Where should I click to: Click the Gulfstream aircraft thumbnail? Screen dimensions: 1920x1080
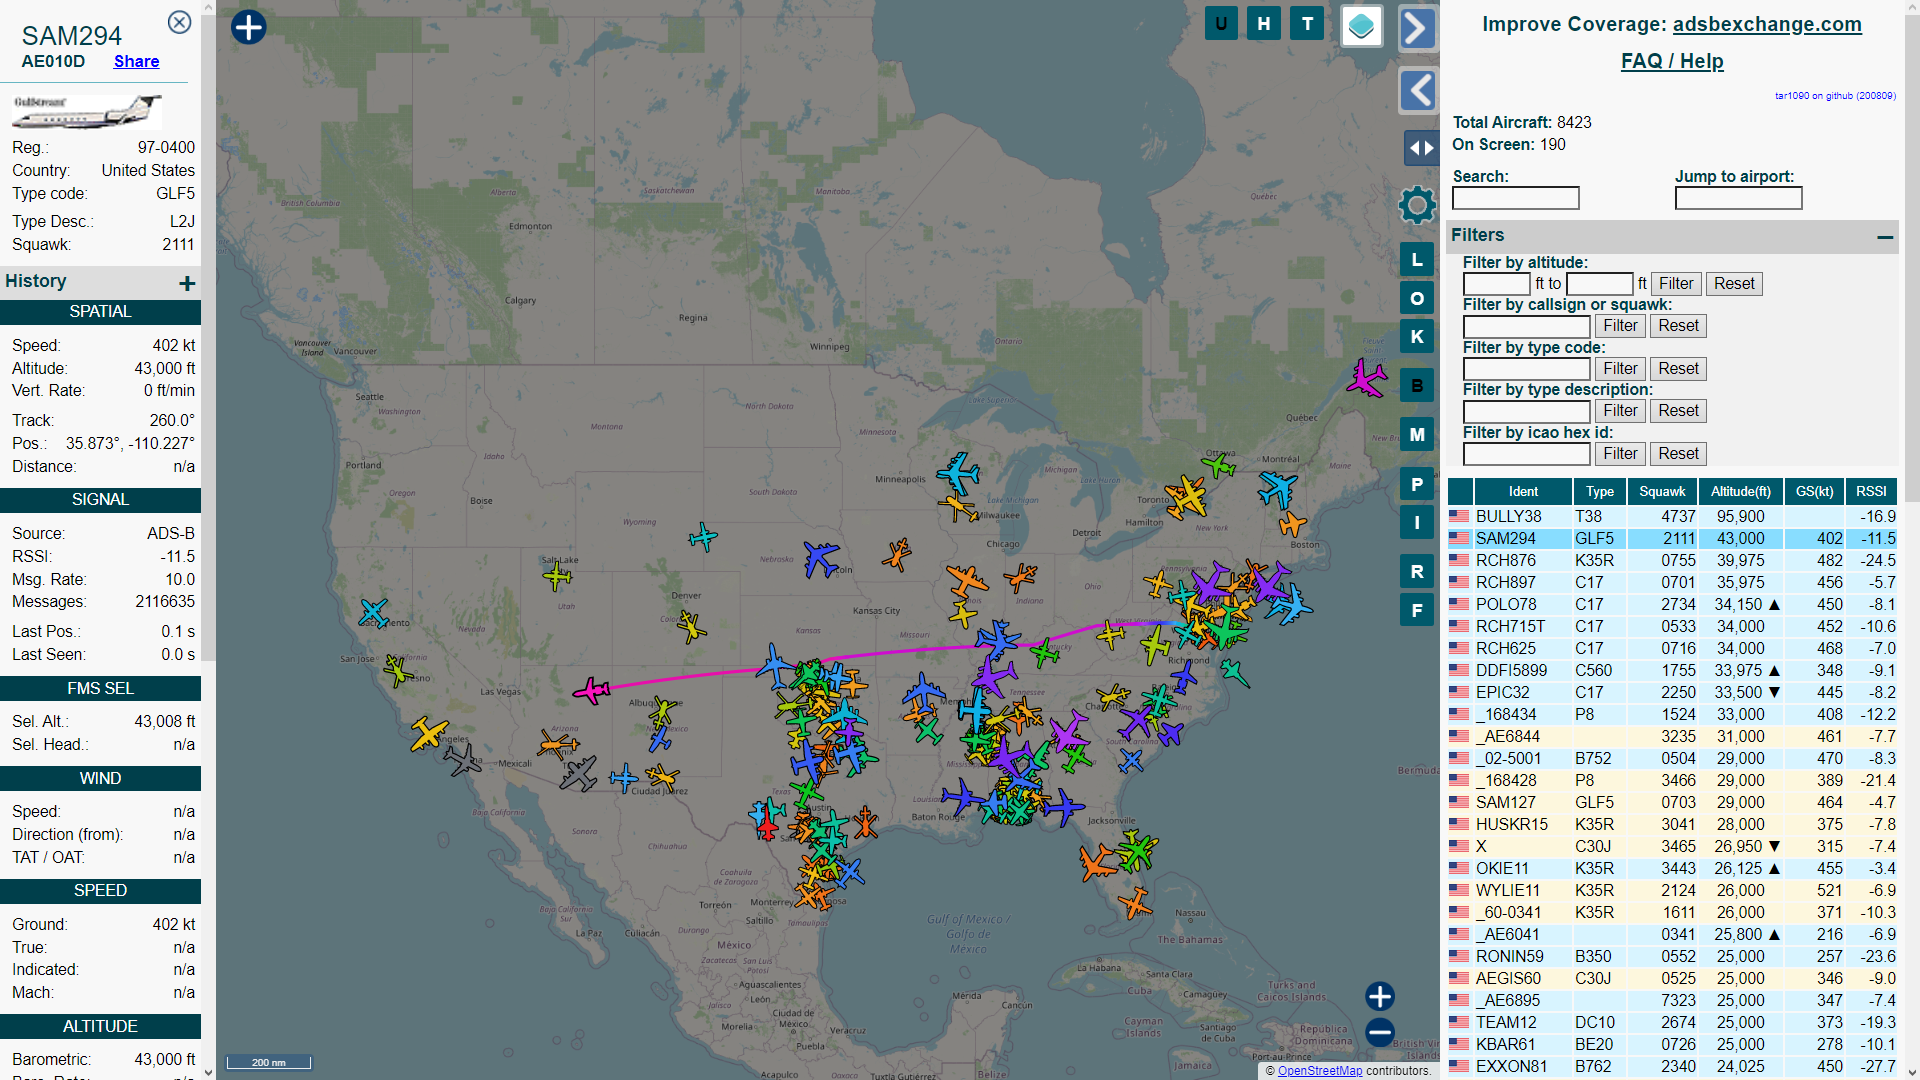(x=87, y=111)
